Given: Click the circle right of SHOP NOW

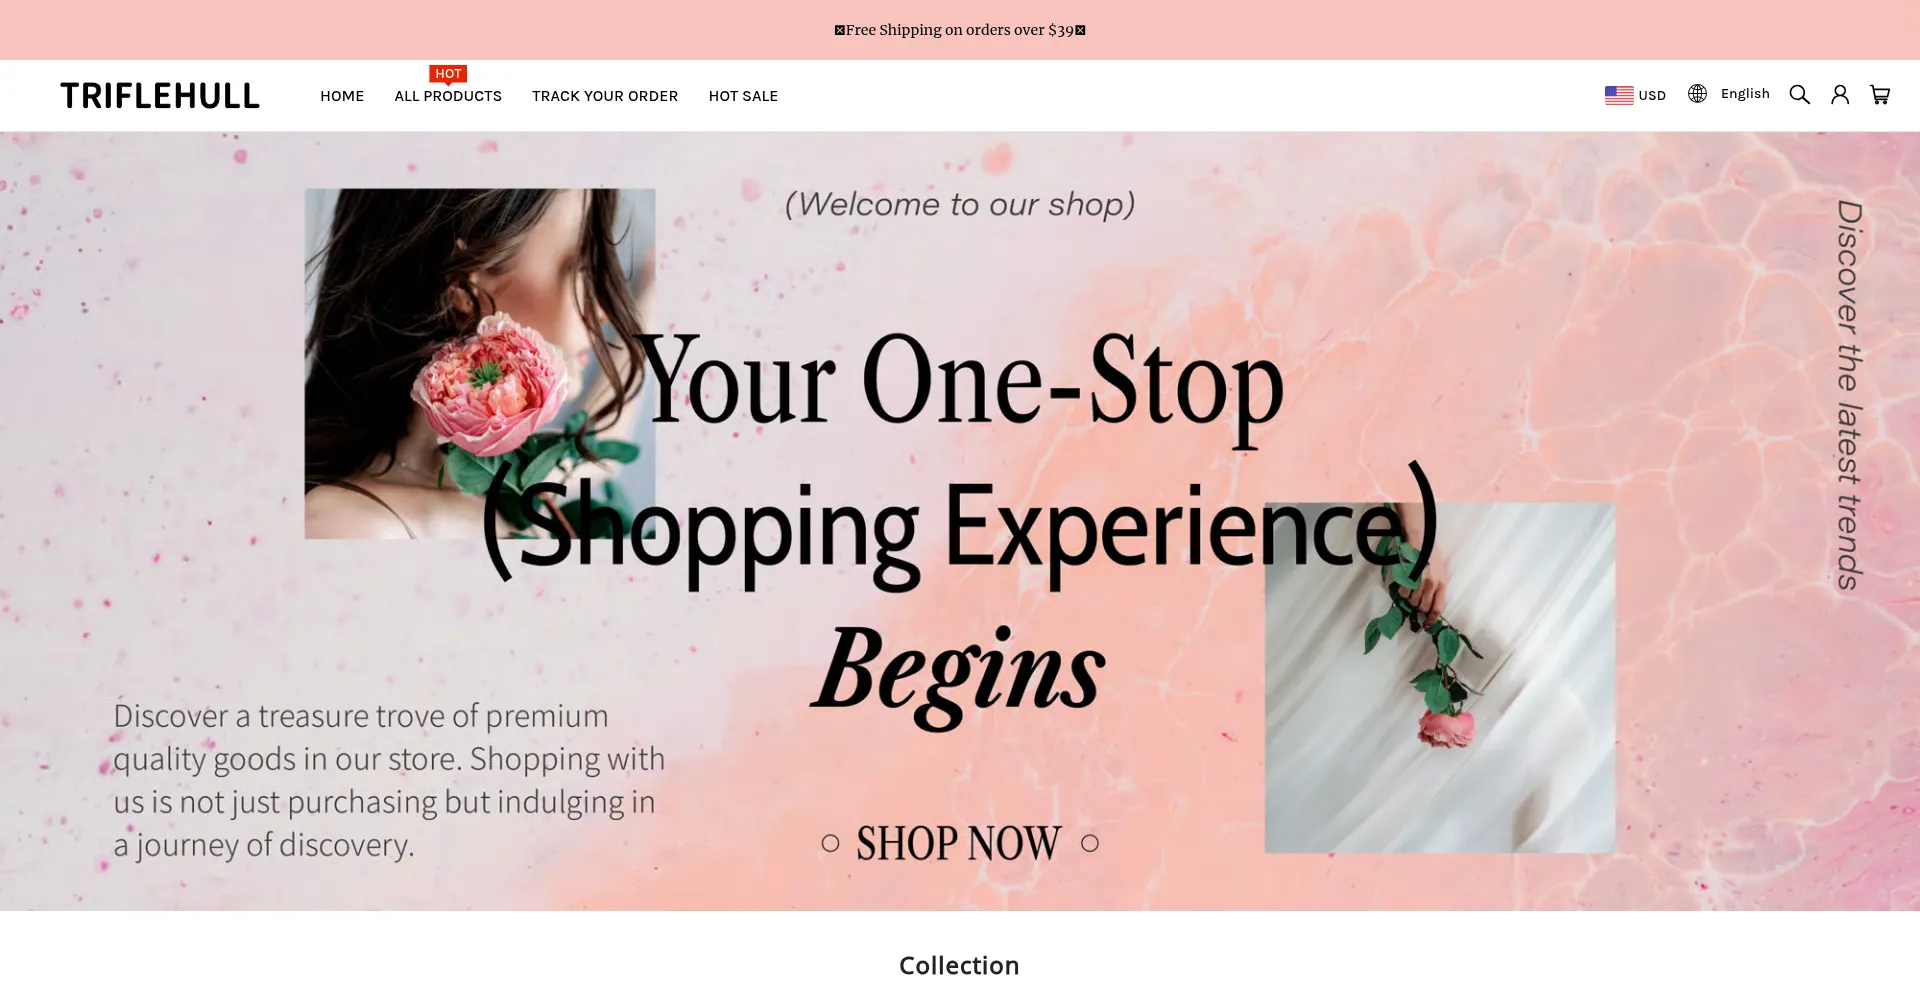Looking at the screenshot, I should pyautogui.click(x=1090, y=843).
